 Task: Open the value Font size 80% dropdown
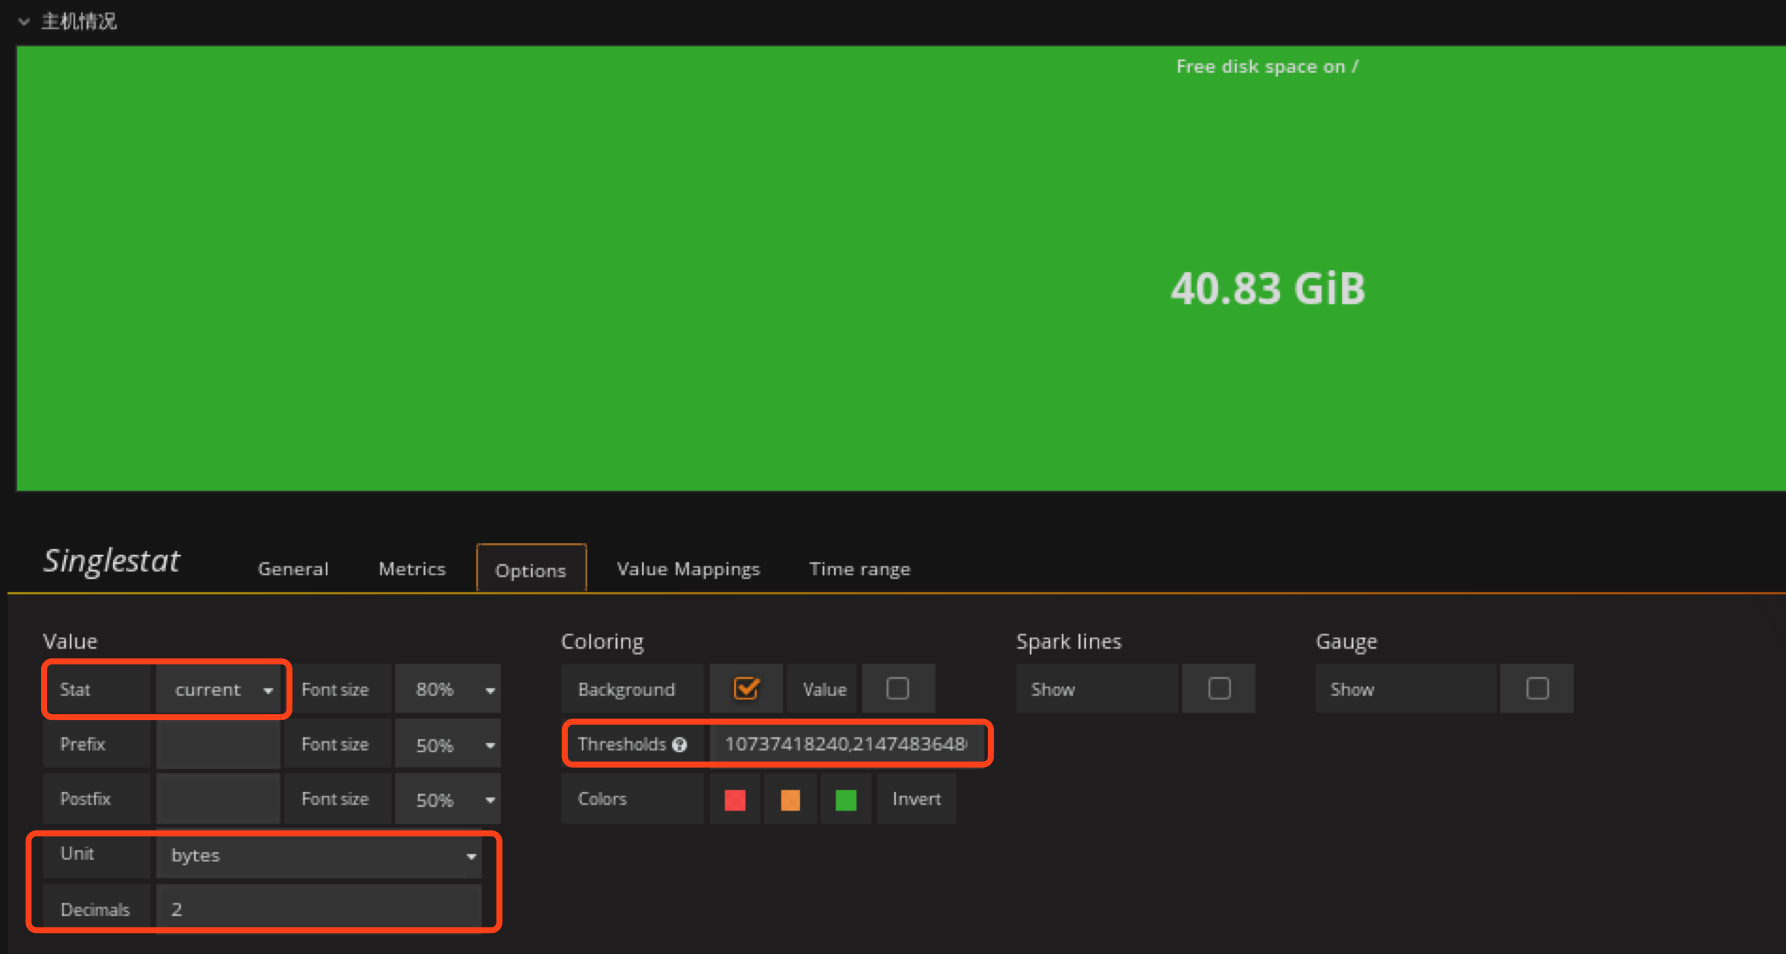point(448,690)
